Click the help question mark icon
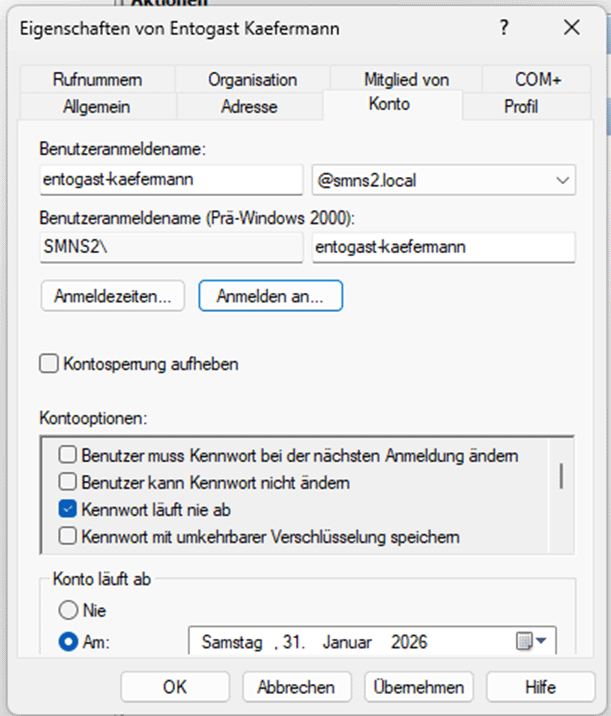611x716 pixels. click(505, 29)
